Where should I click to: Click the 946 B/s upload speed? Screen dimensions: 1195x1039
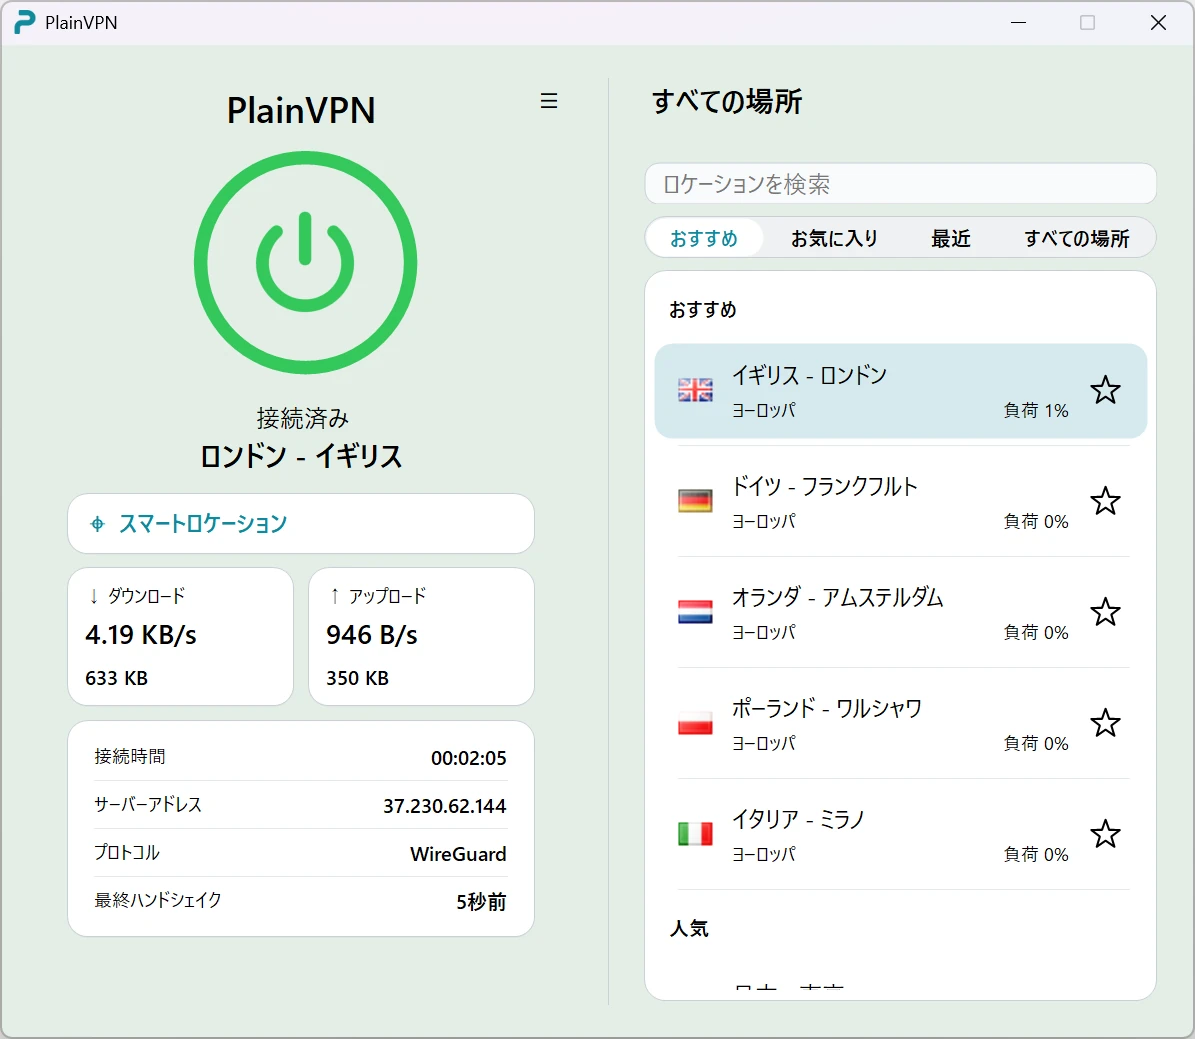[x=372, y=635]
